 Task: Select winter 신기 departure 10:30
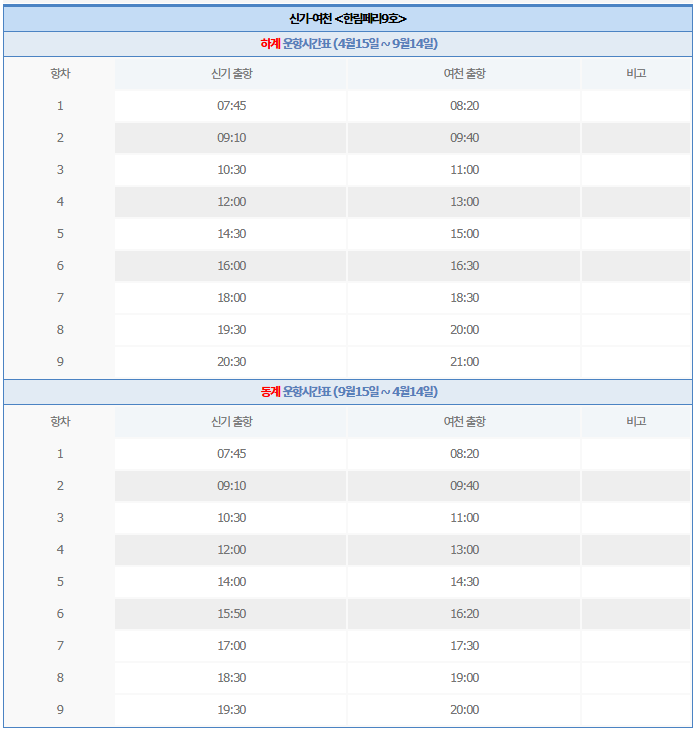(x=232, y=518)
